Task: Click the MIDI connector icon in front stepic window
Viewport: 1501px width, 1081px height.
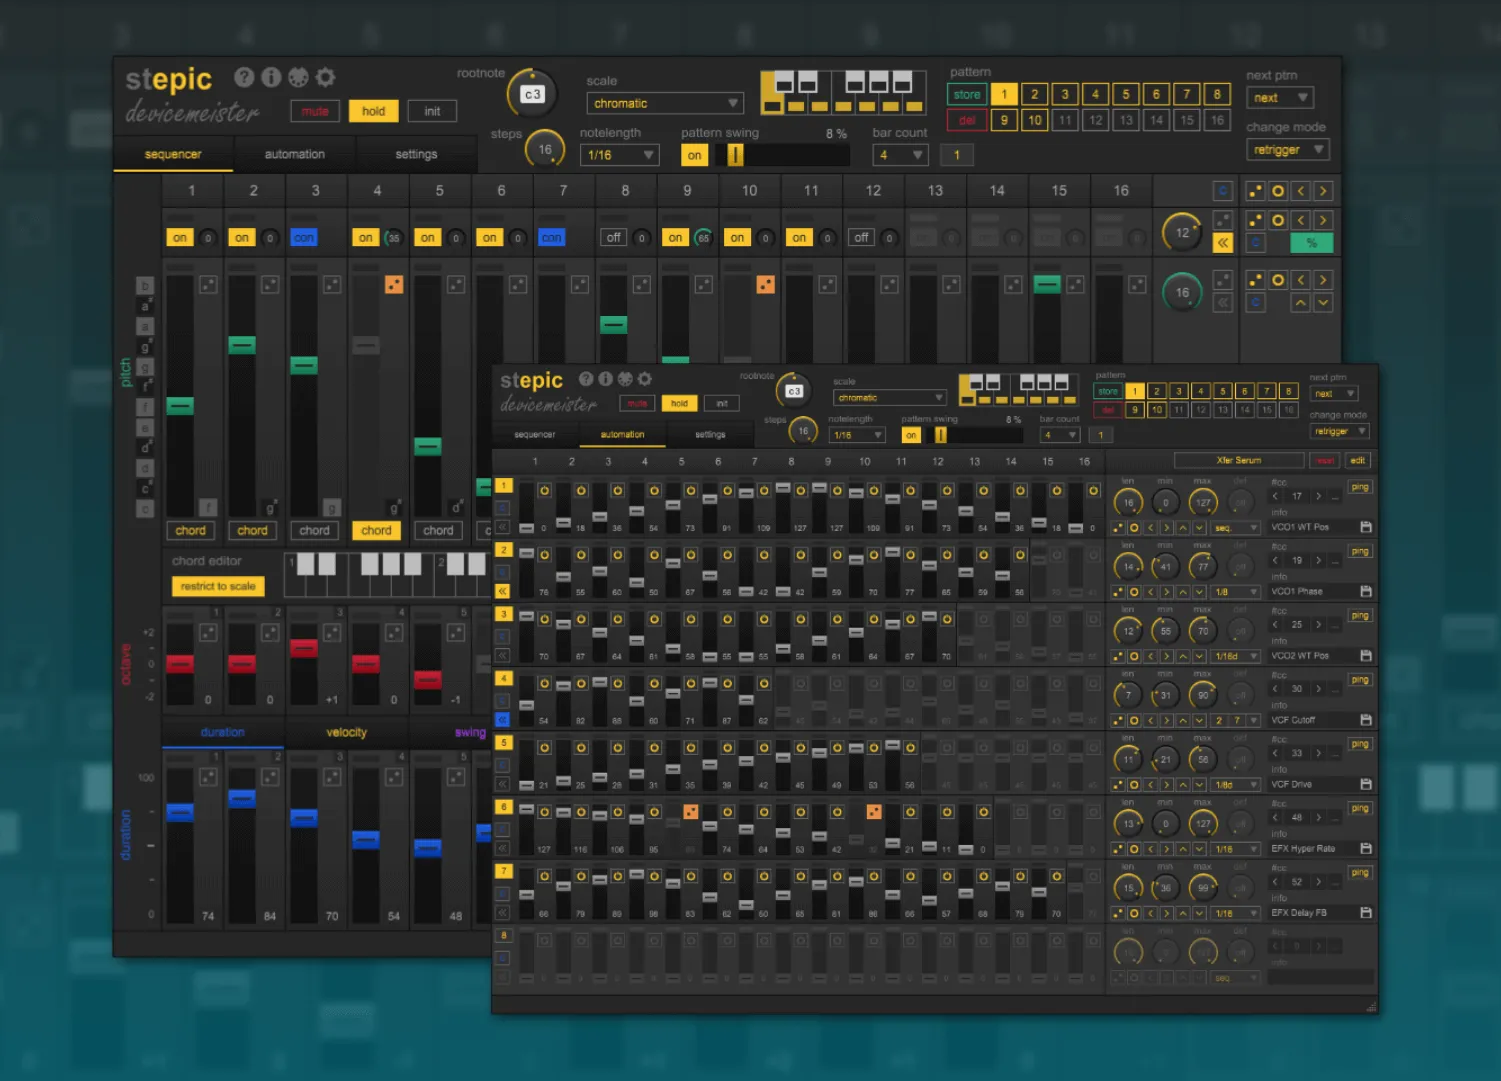Action: click(625, 379)
